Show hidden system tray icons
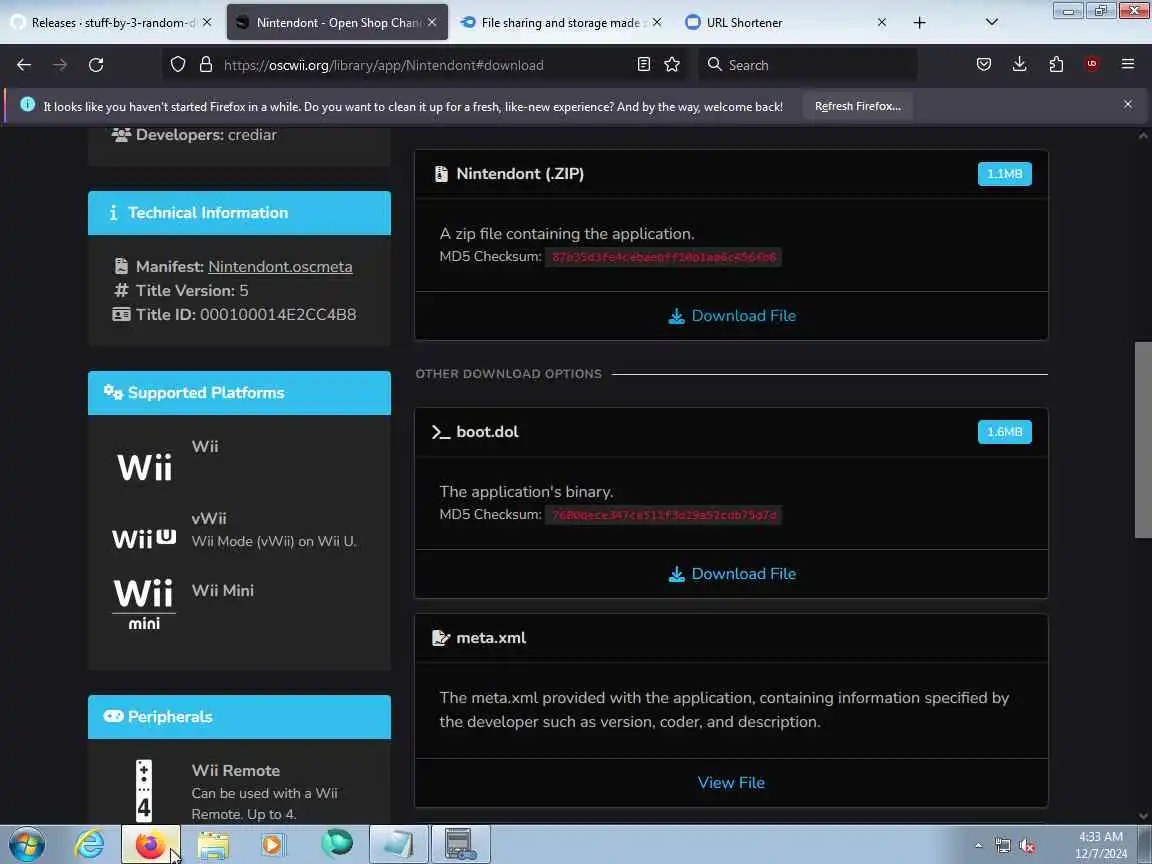 point(979,846)
